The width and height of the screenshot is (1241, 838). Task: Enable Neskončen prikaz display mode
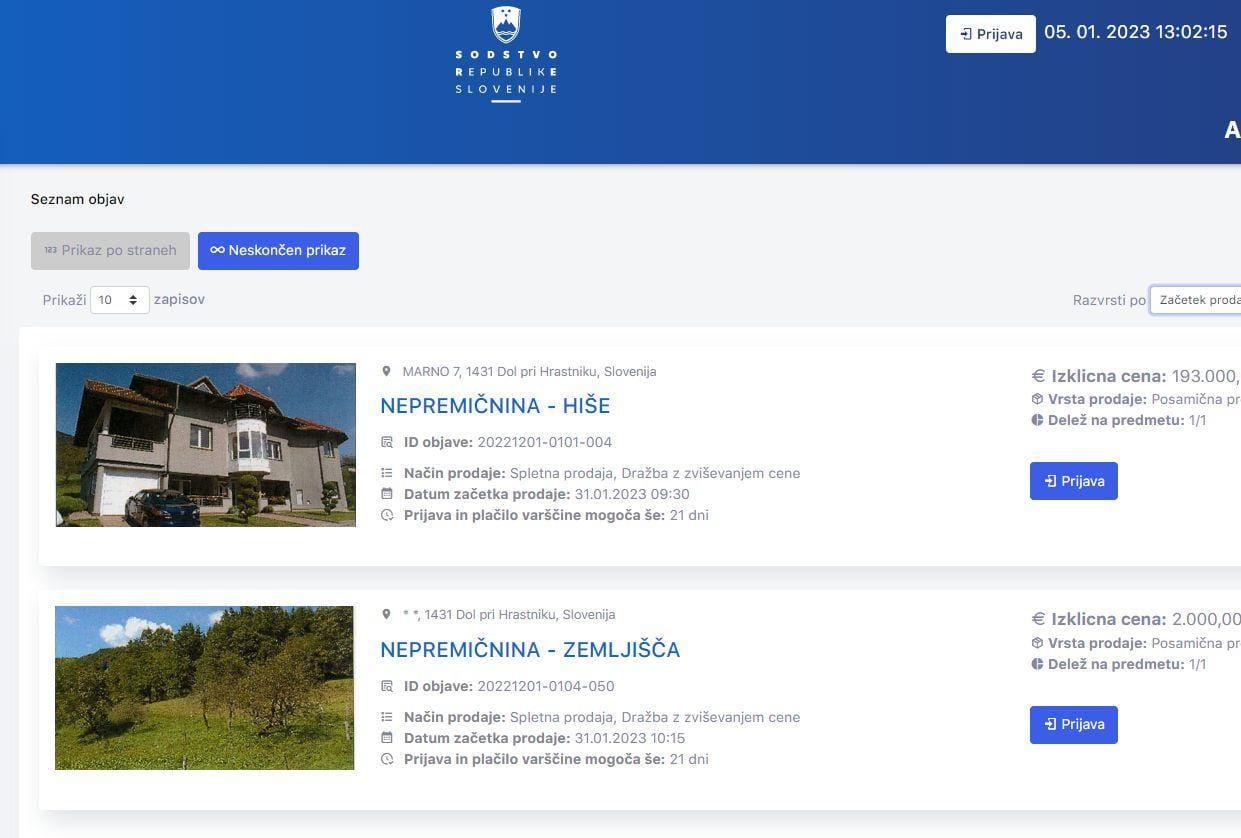(278, 250)
